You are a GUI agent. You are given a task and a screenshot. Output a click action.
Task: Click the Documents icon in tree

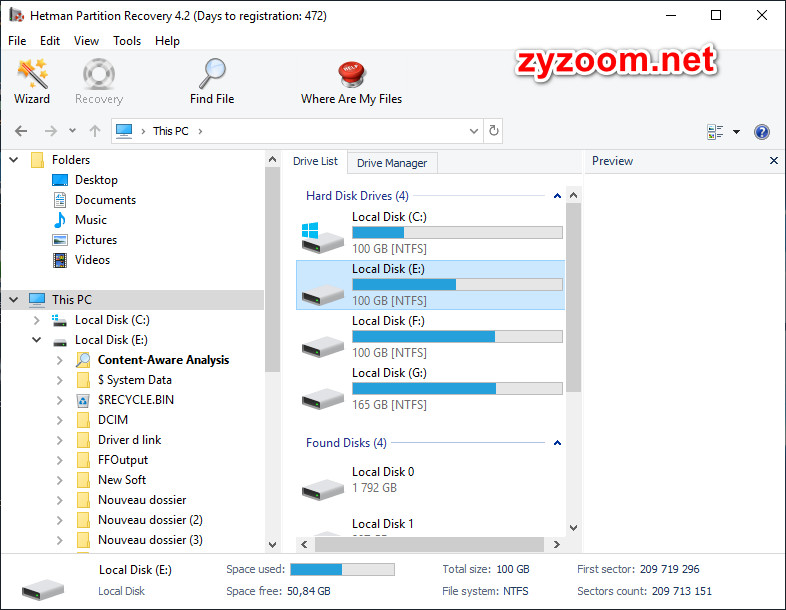60,200
